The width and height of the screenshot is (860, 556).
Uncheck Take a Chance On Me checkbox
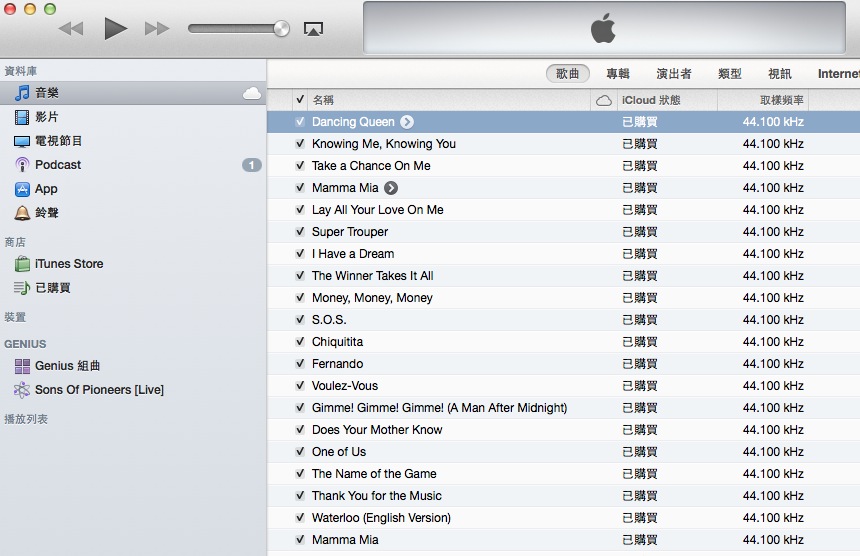300,166
